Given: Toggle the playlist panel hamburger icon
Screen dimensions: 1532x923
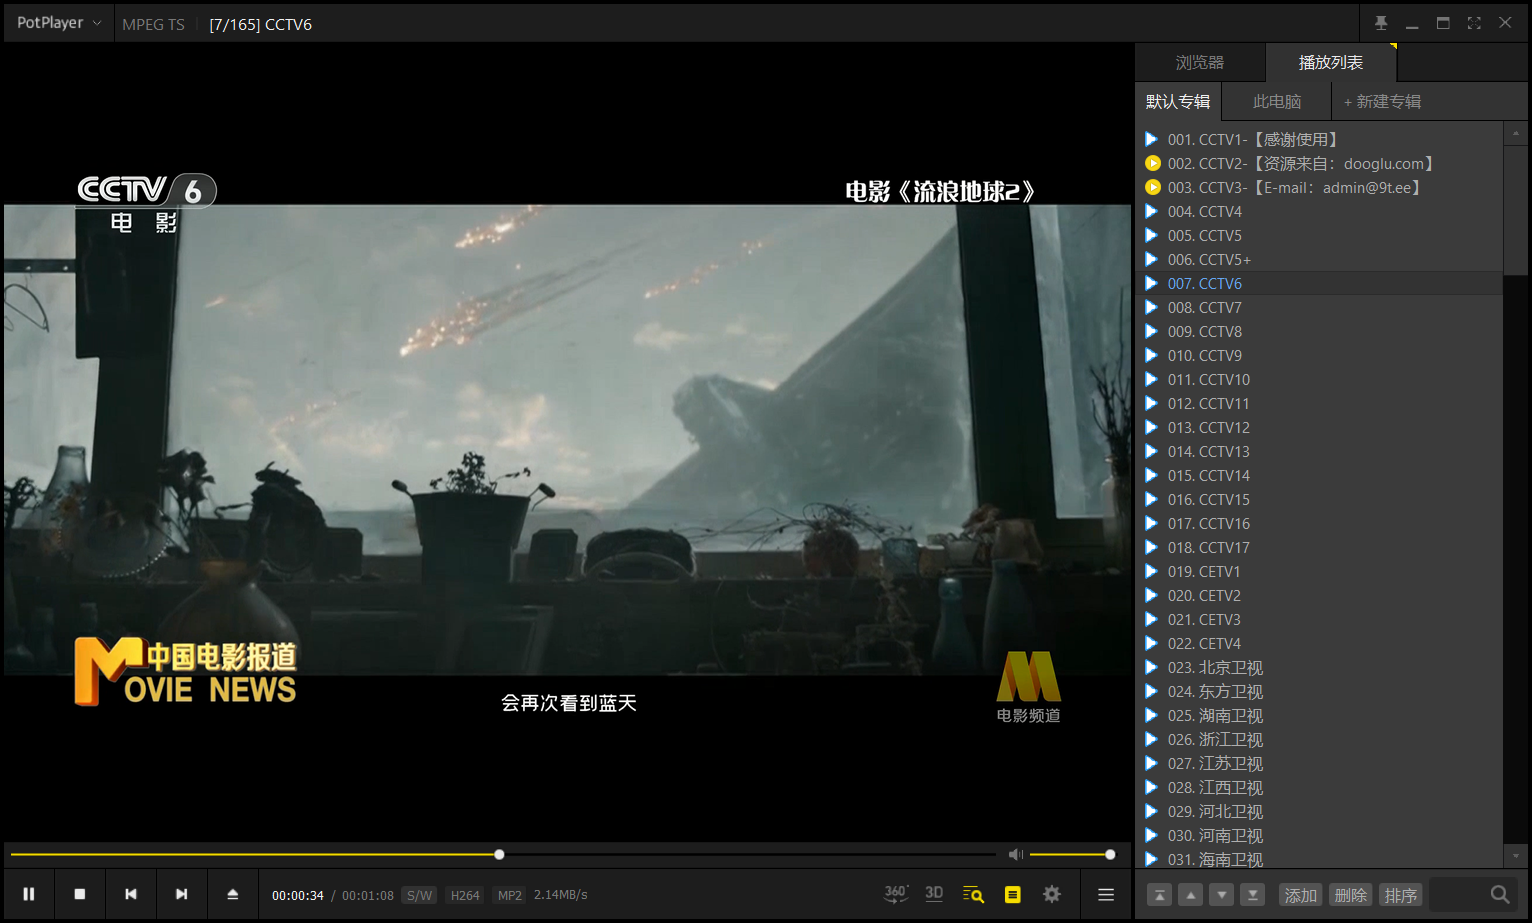Looking at the screenshot, I should [x=1106, y=894].
